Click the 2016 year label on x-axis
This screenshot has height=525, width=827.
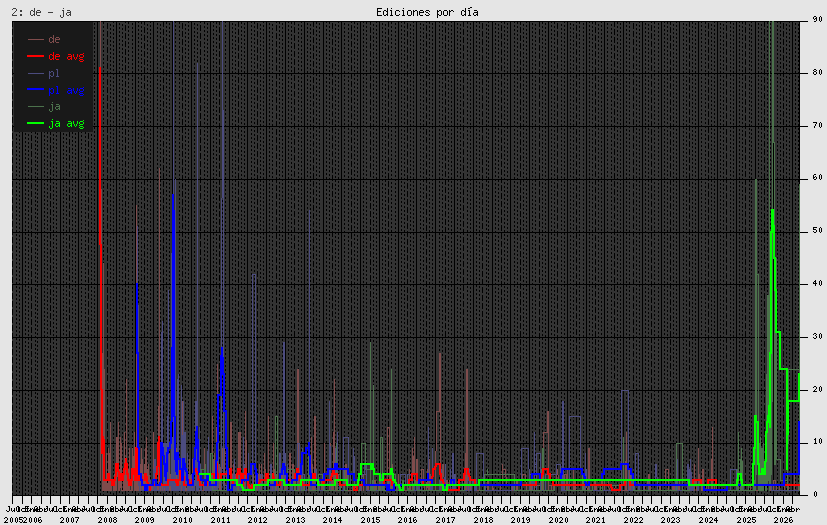coord(408,520)
